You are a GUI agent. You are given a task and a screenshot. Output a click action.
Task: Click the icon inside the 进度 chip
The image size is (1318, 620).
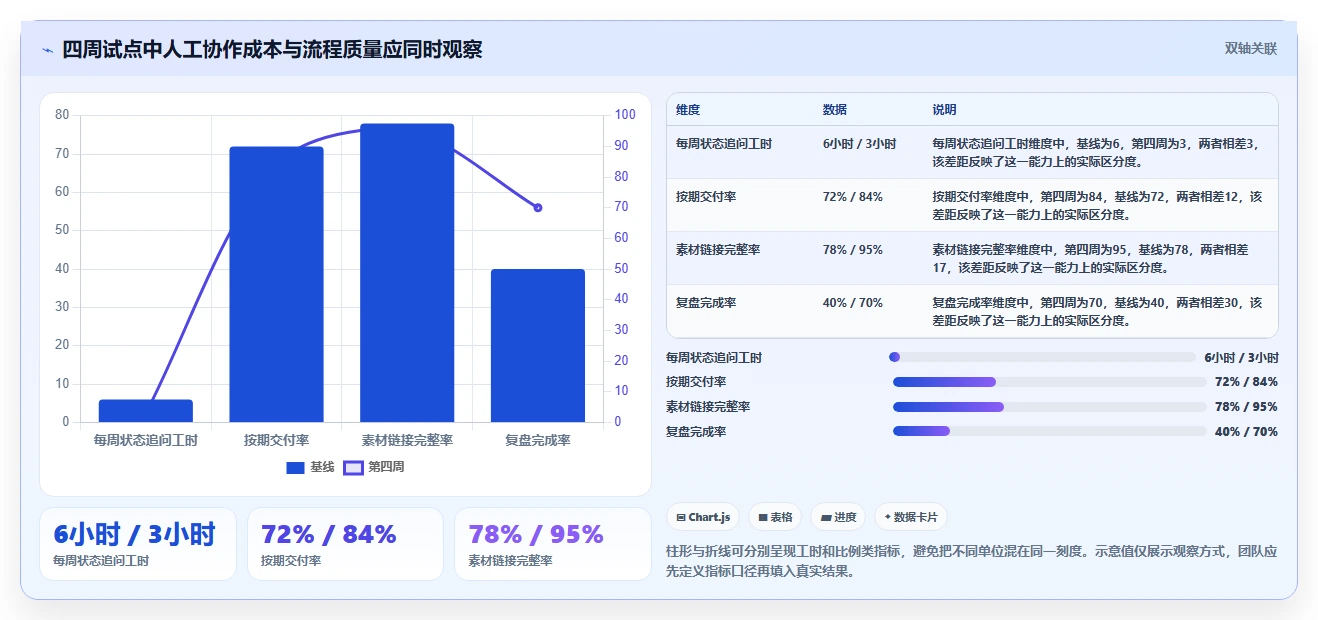point(826,517)
